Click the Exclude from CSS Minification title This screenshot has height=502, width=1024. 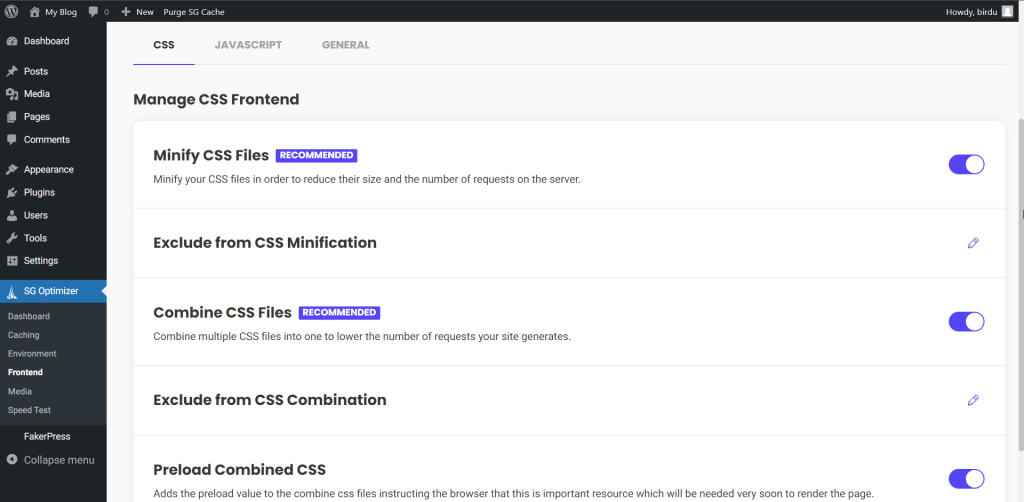pyautogui.click(x=264, y=243)
